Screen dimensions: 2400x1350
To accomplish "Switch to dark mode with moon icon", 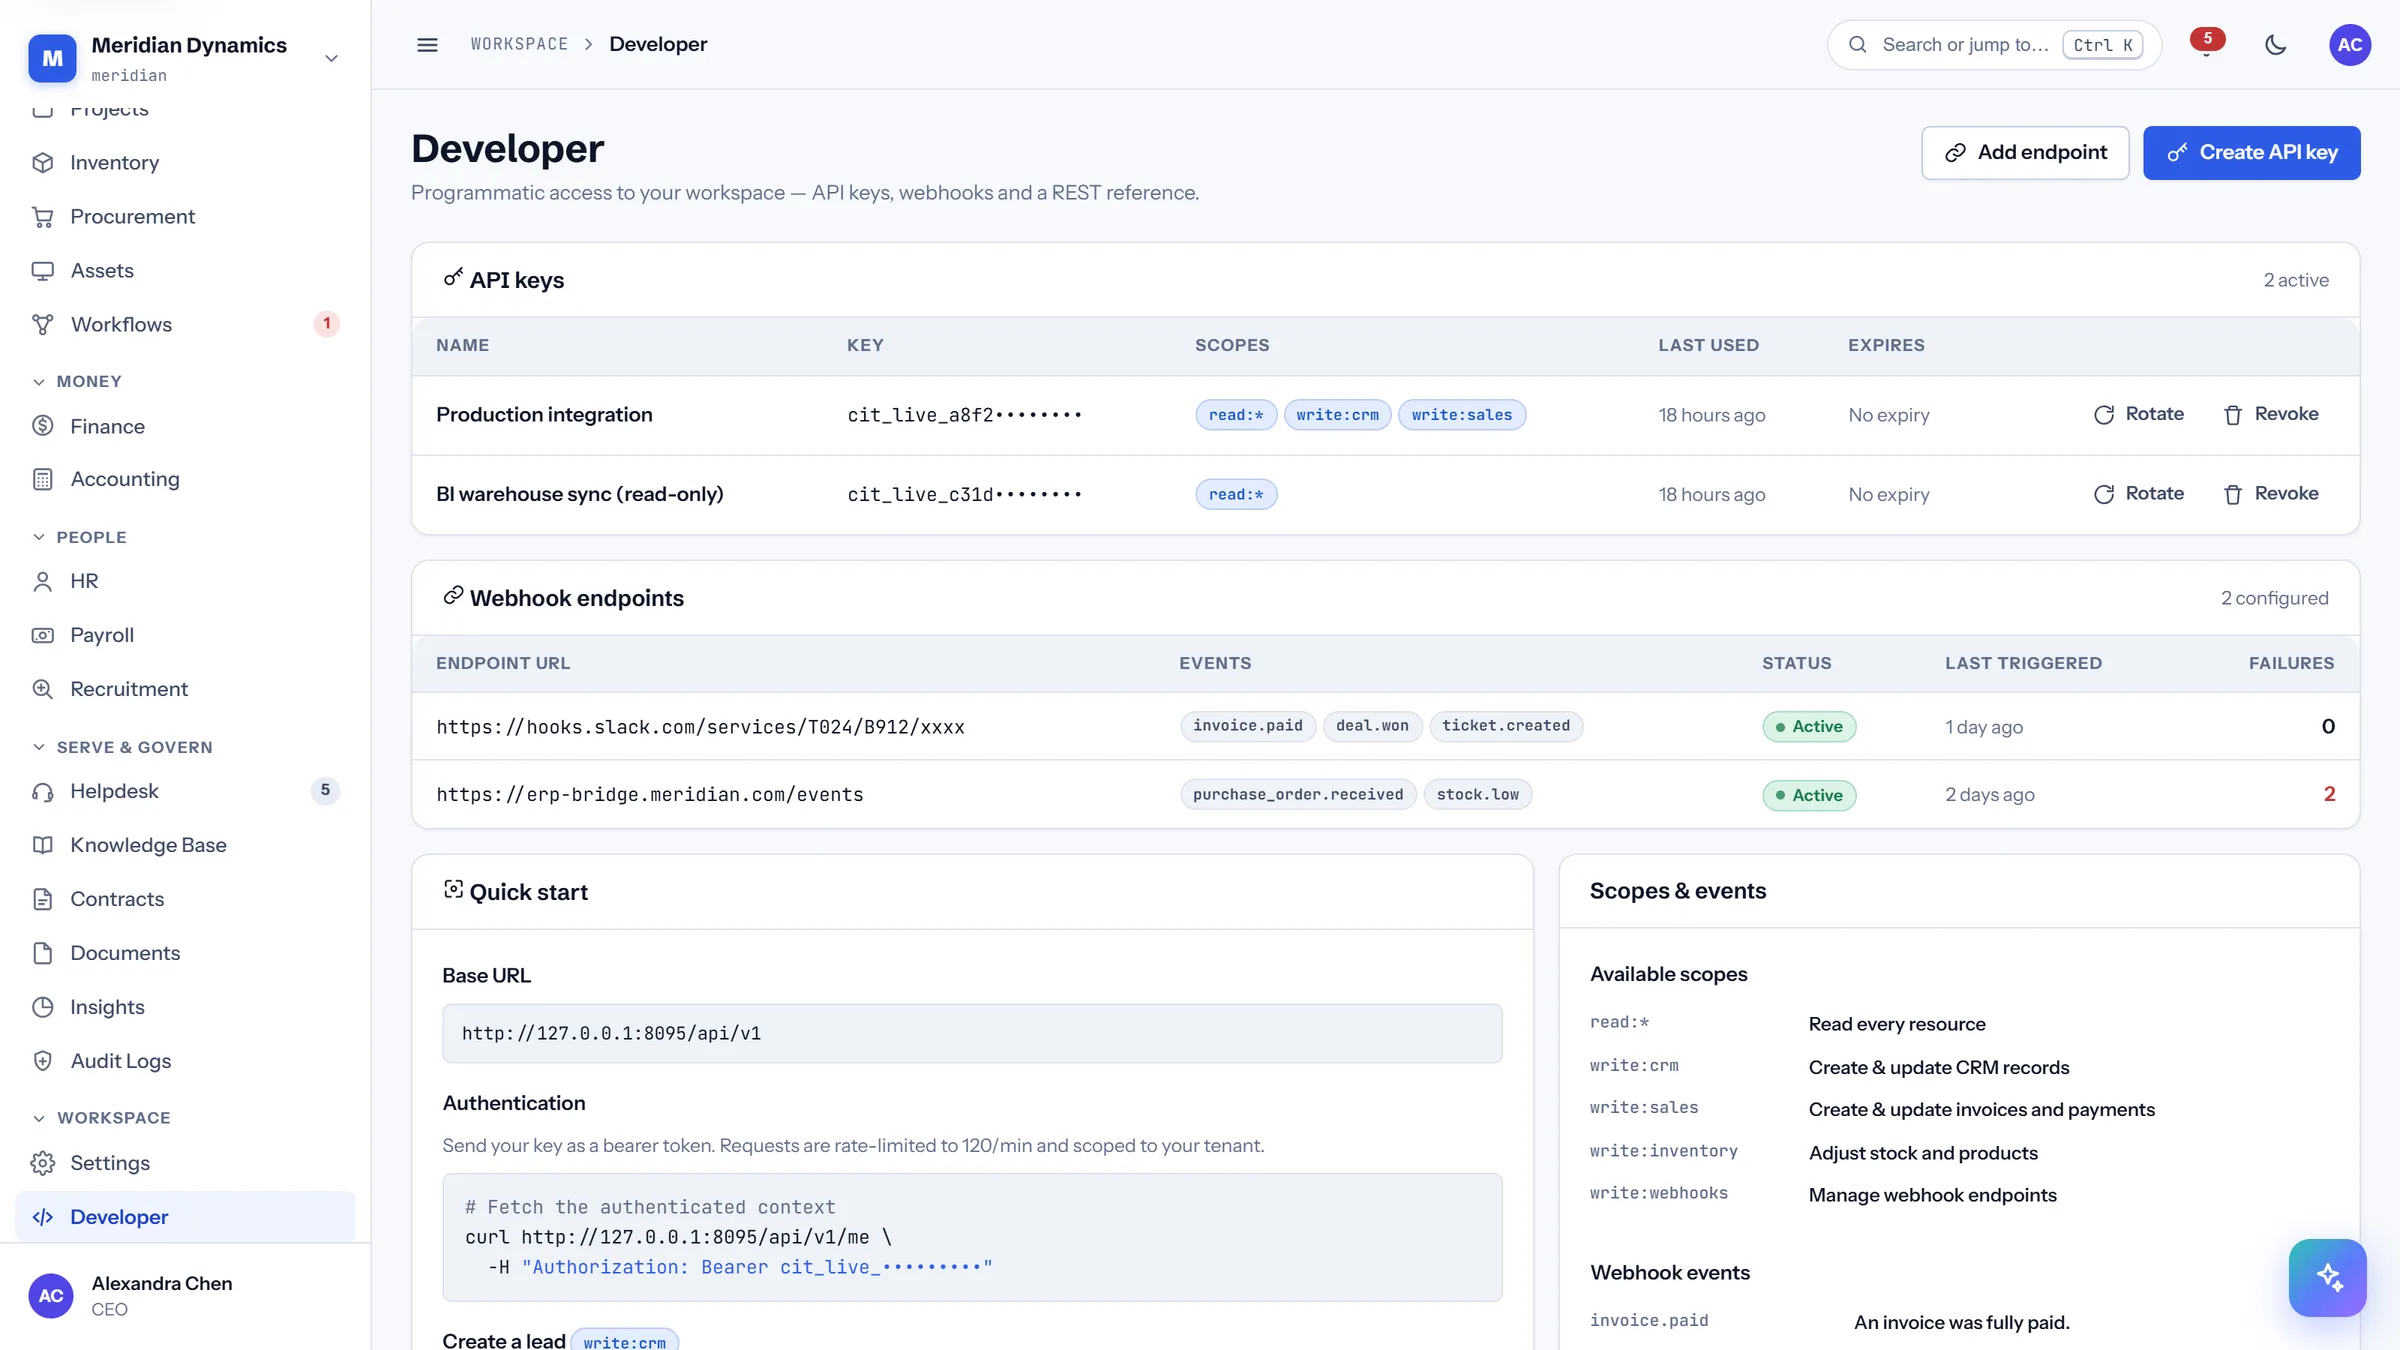I will (2275, 45).
